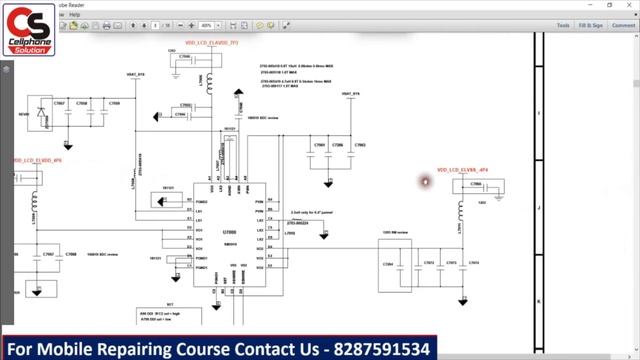Click the Create PDF toolbar icon
Screen dimensions: 640x360
(63, 26)
